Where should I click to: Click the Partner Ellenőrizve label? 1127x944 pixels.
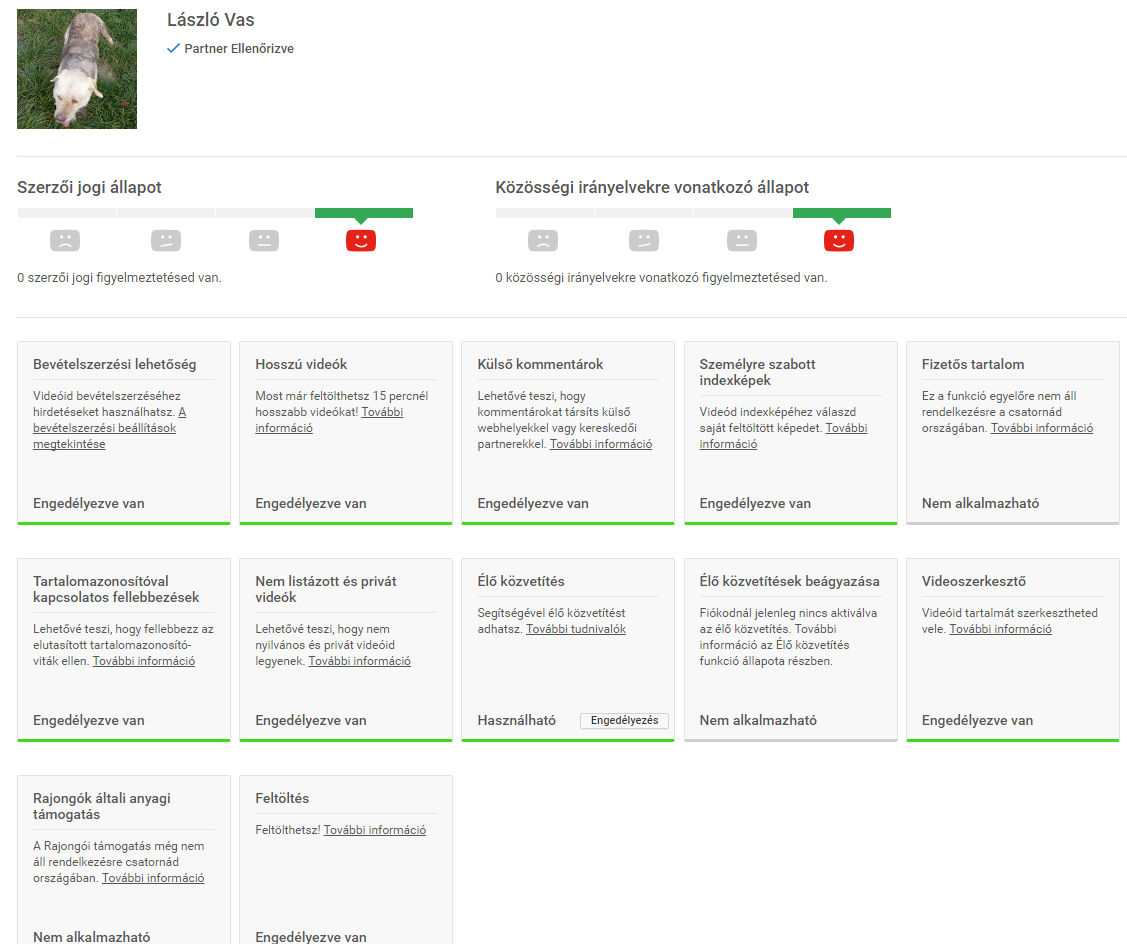click(x=239, y=48)
